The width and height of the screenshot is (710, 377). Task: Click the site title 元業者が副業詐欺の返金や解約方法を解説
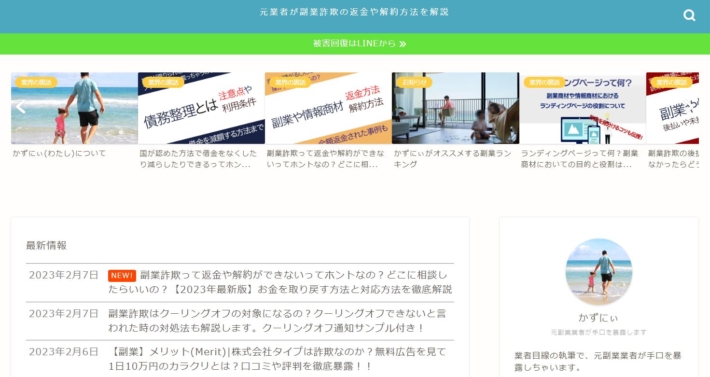(354, 12)
